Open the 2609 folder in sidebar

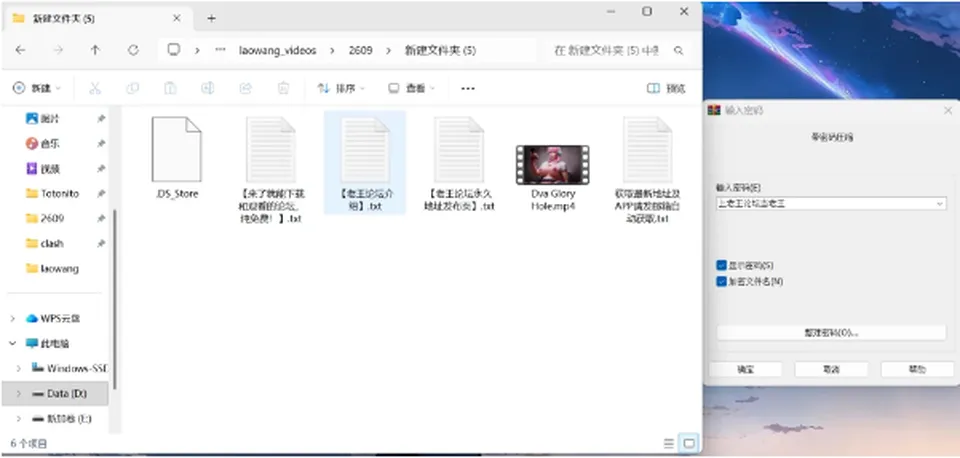click(45, 219)
